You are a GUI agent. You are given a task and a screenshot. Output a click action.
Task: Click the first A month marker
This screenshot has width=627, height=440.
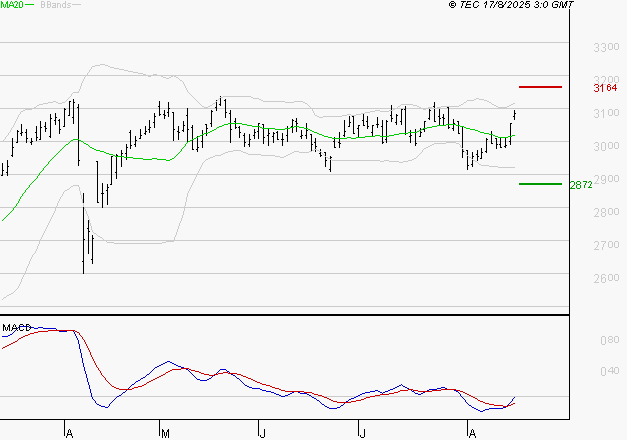pyautogui.click(x=69, y=434)
